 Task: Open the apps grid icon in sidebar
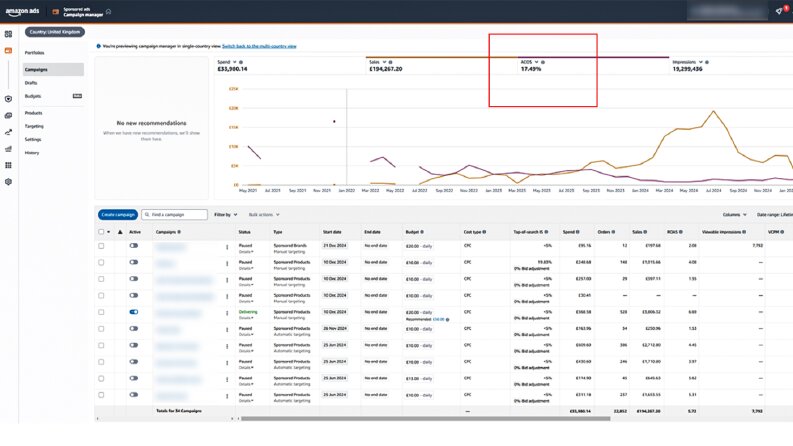tap(8, 165)
